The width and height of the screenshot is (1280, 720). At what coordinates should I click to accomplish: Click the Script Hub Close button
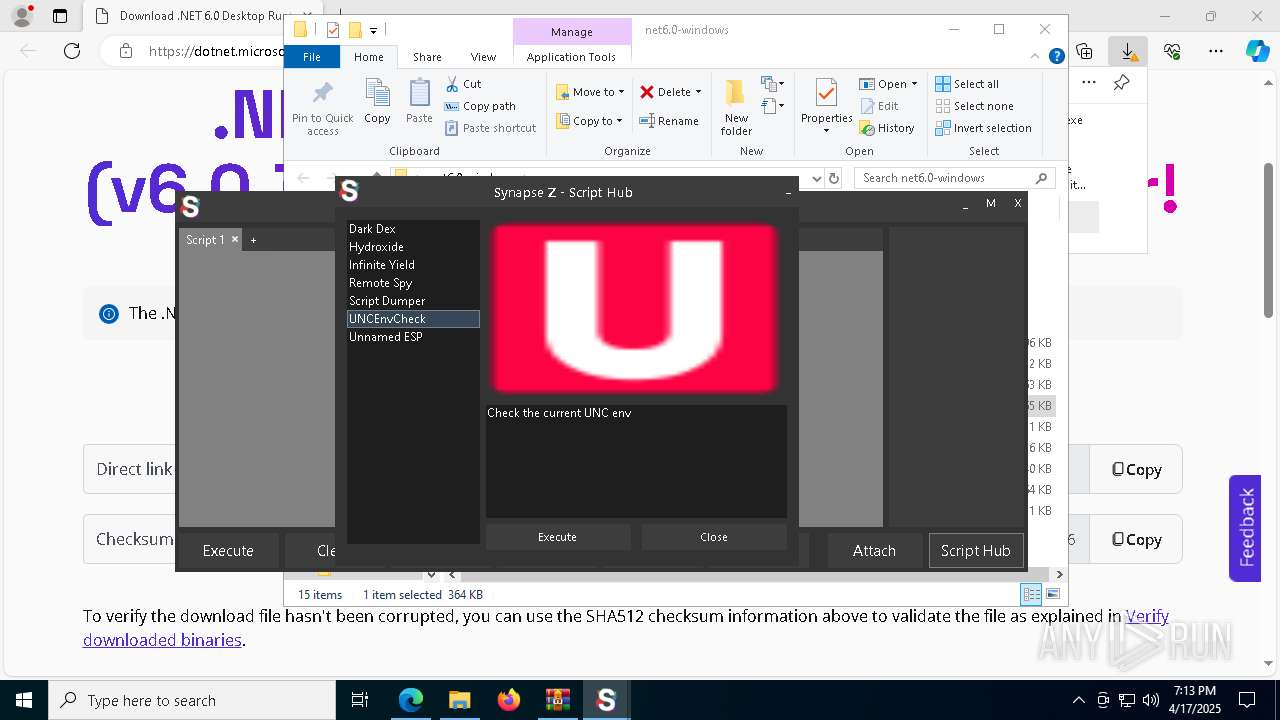coord(714,537)
